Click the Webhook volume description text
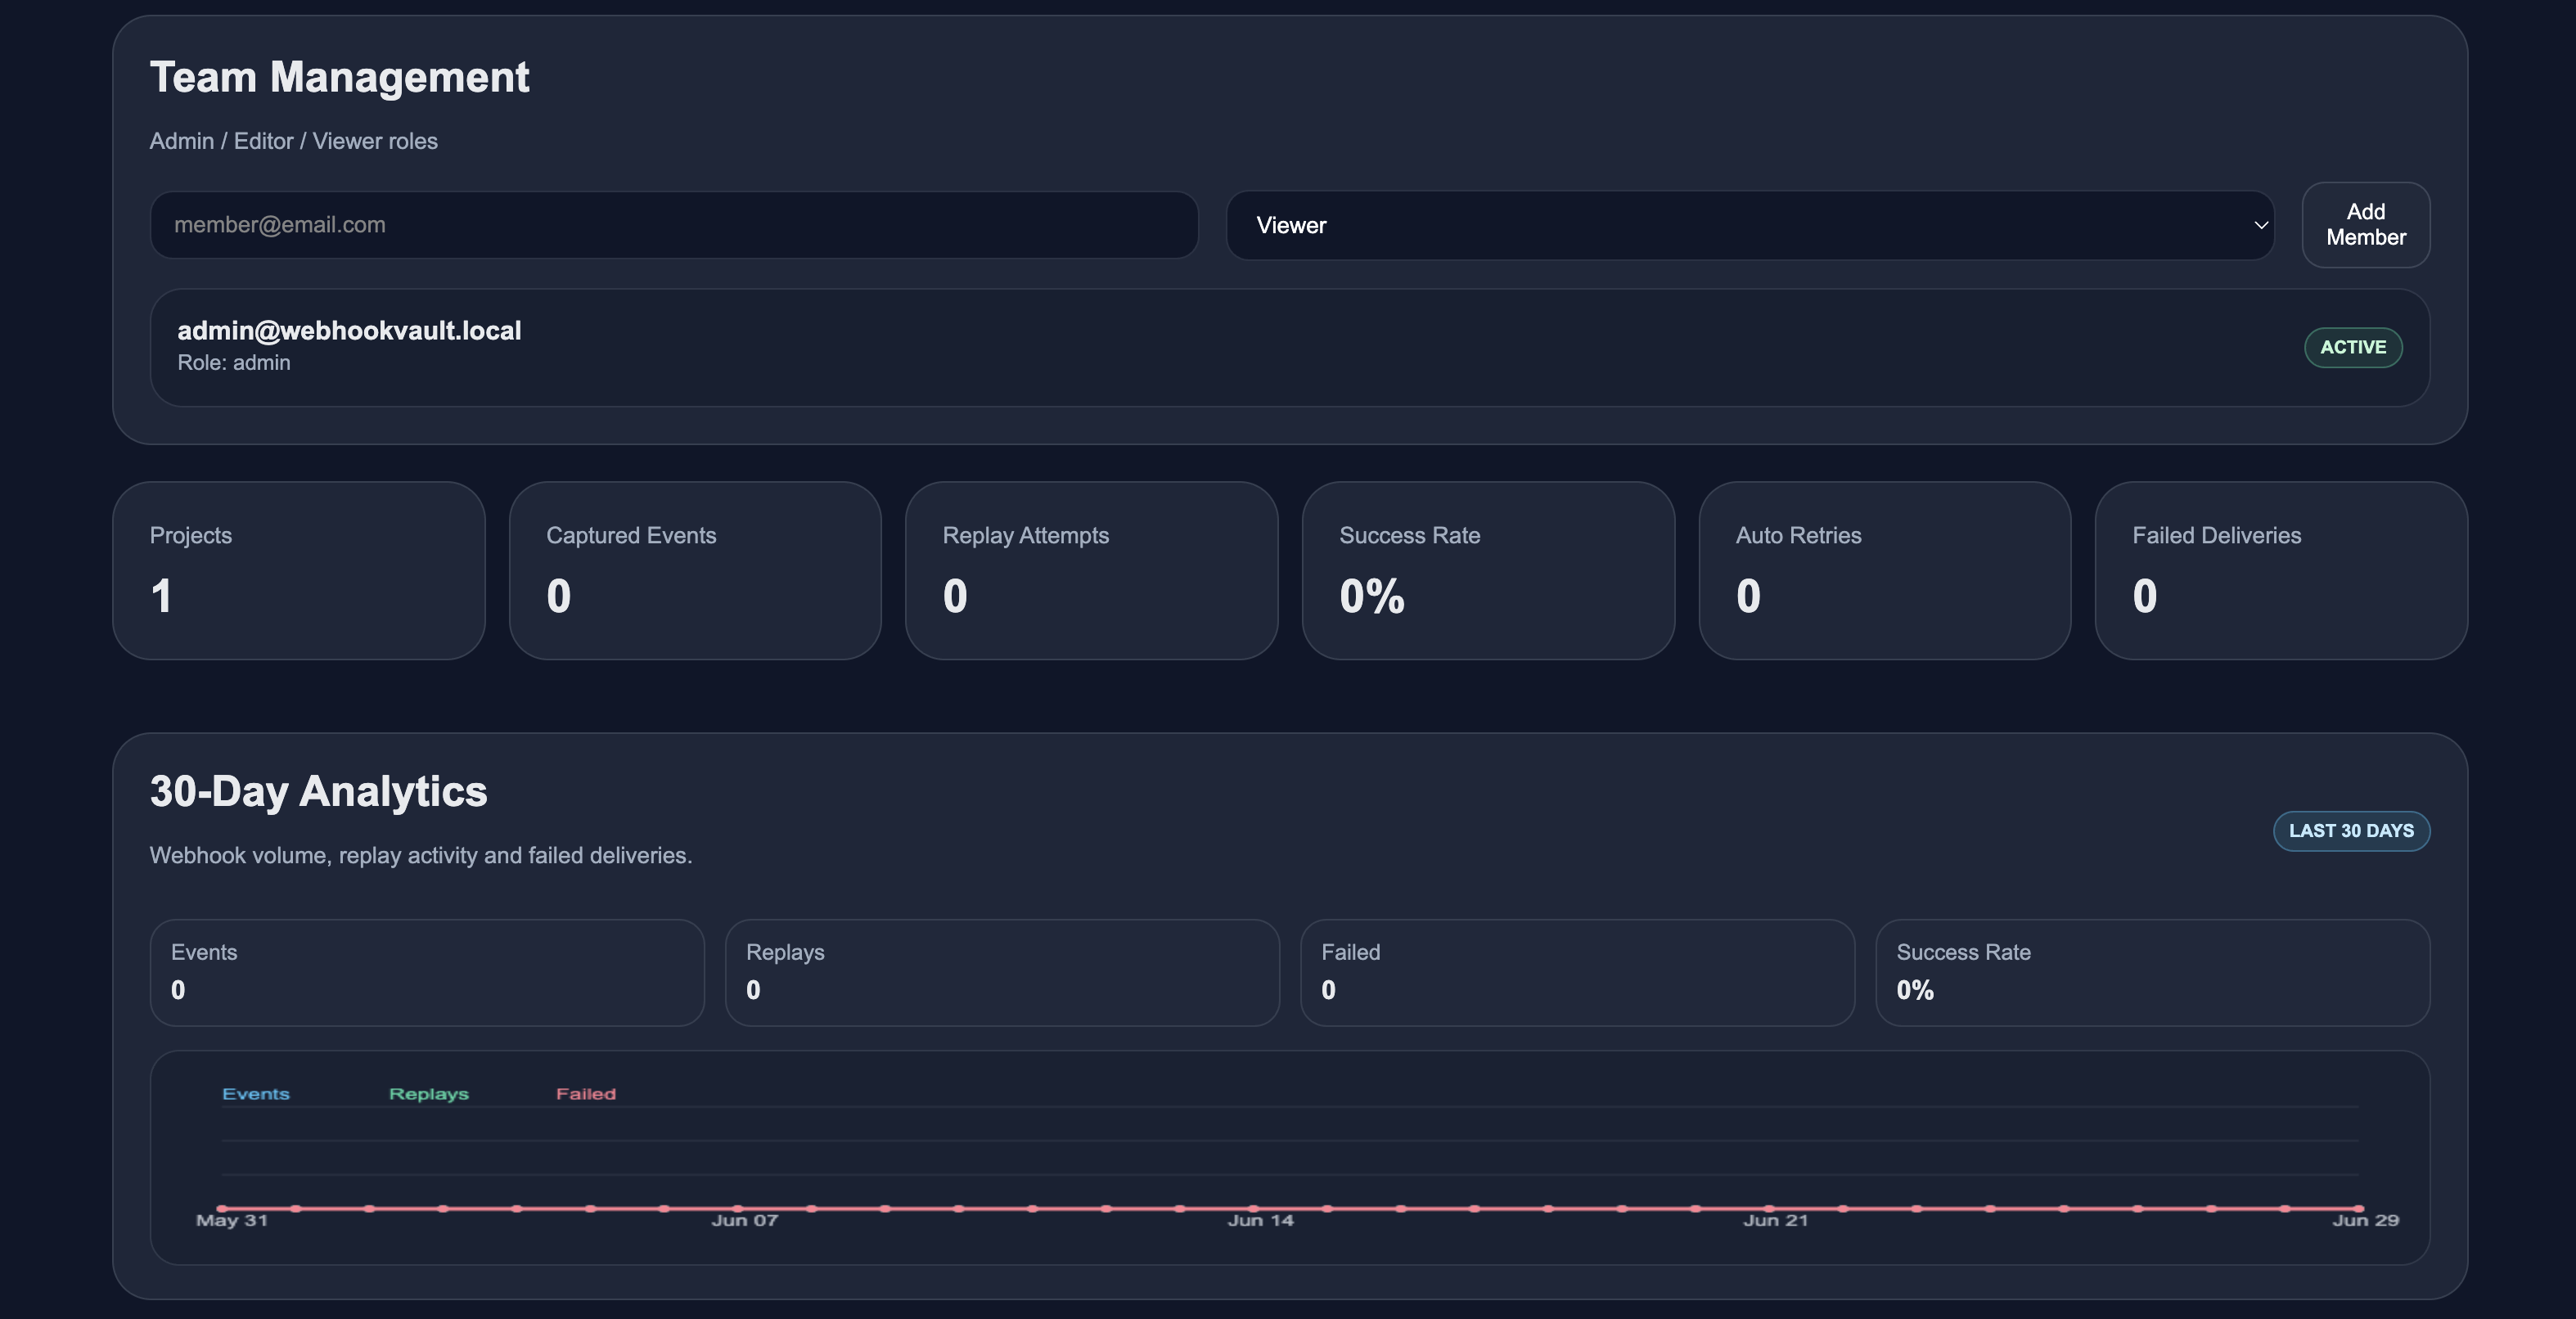Image resolution: width=2576 pixels, height=1319 pixels. pos(421,855)
